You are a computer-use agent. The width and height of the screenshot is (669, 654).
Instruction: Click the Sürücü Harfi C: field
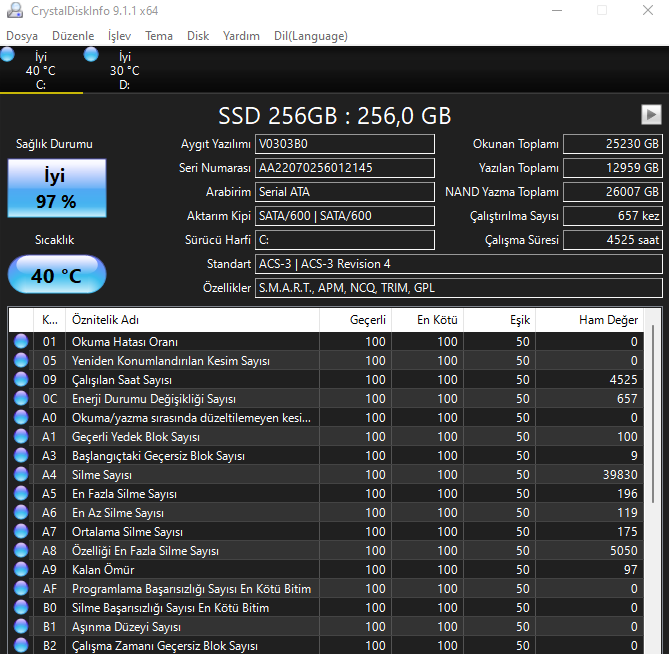pos(345,240)
